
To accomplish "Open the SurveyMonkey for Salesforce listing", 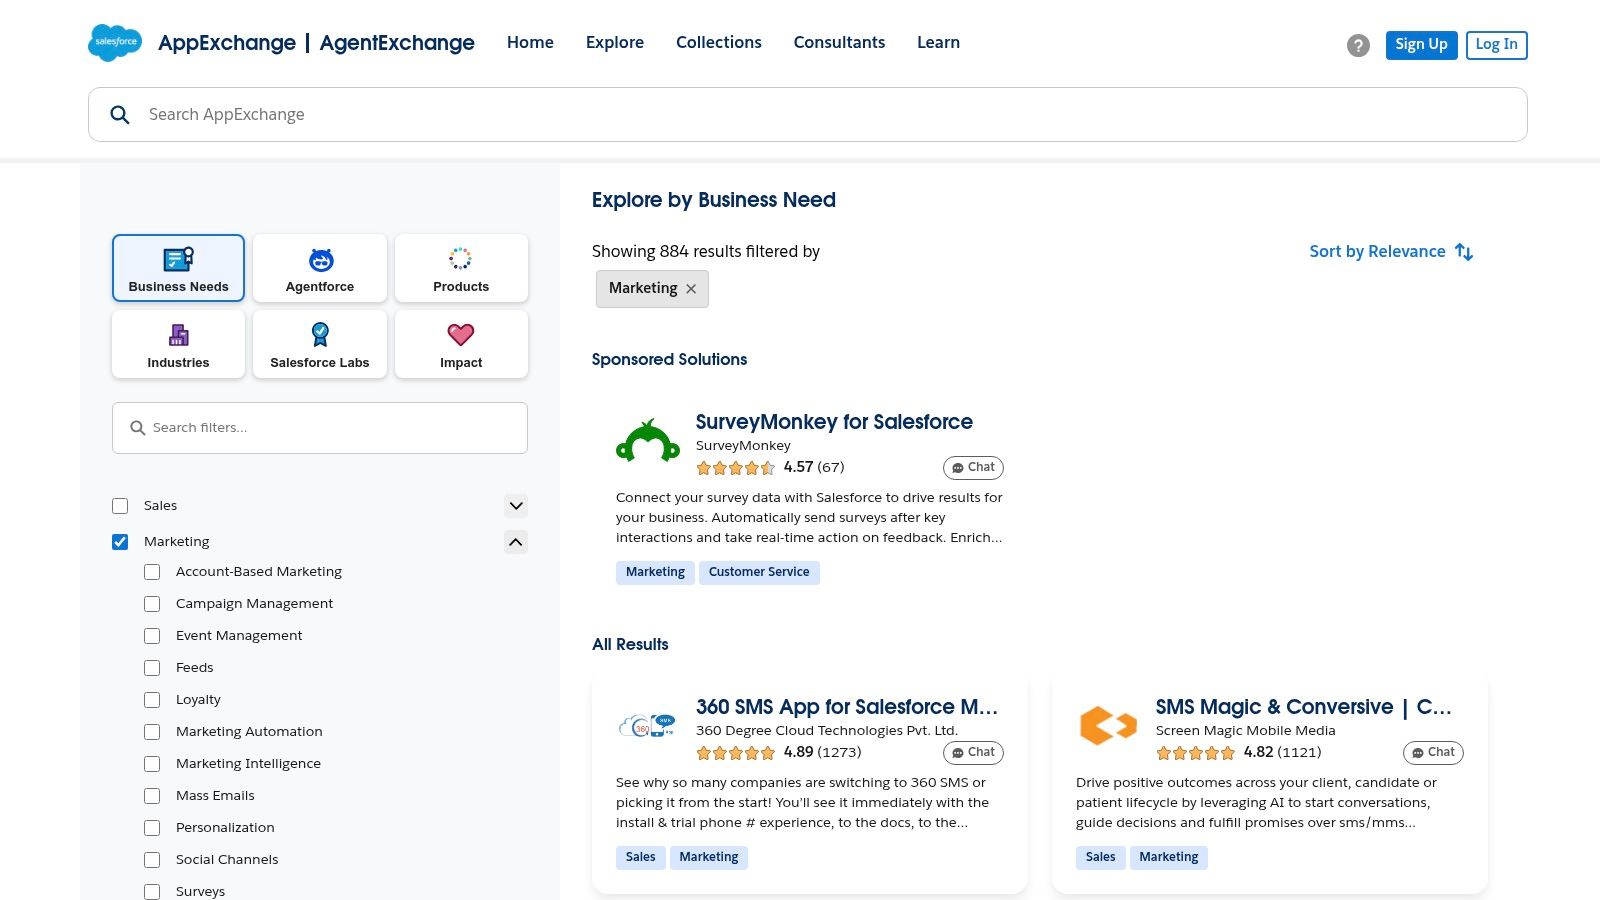I will coord(835,422).
